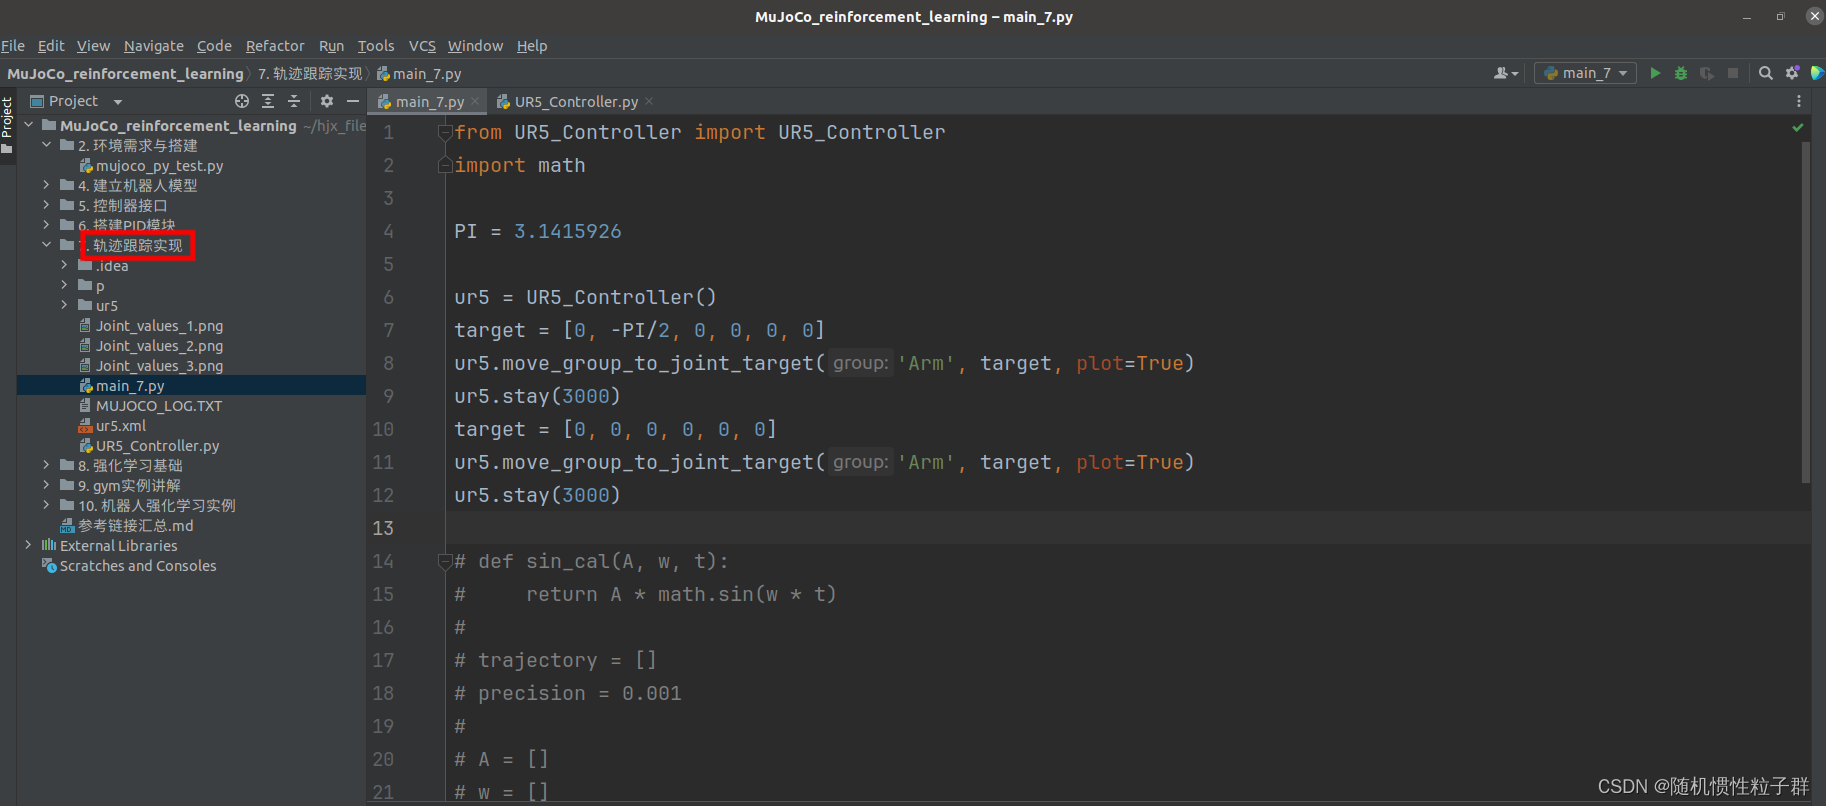Collapse the 7. 轨迹跟踪实现 folder
Screen dimensions: 1826x806
(x=46, y=245)
